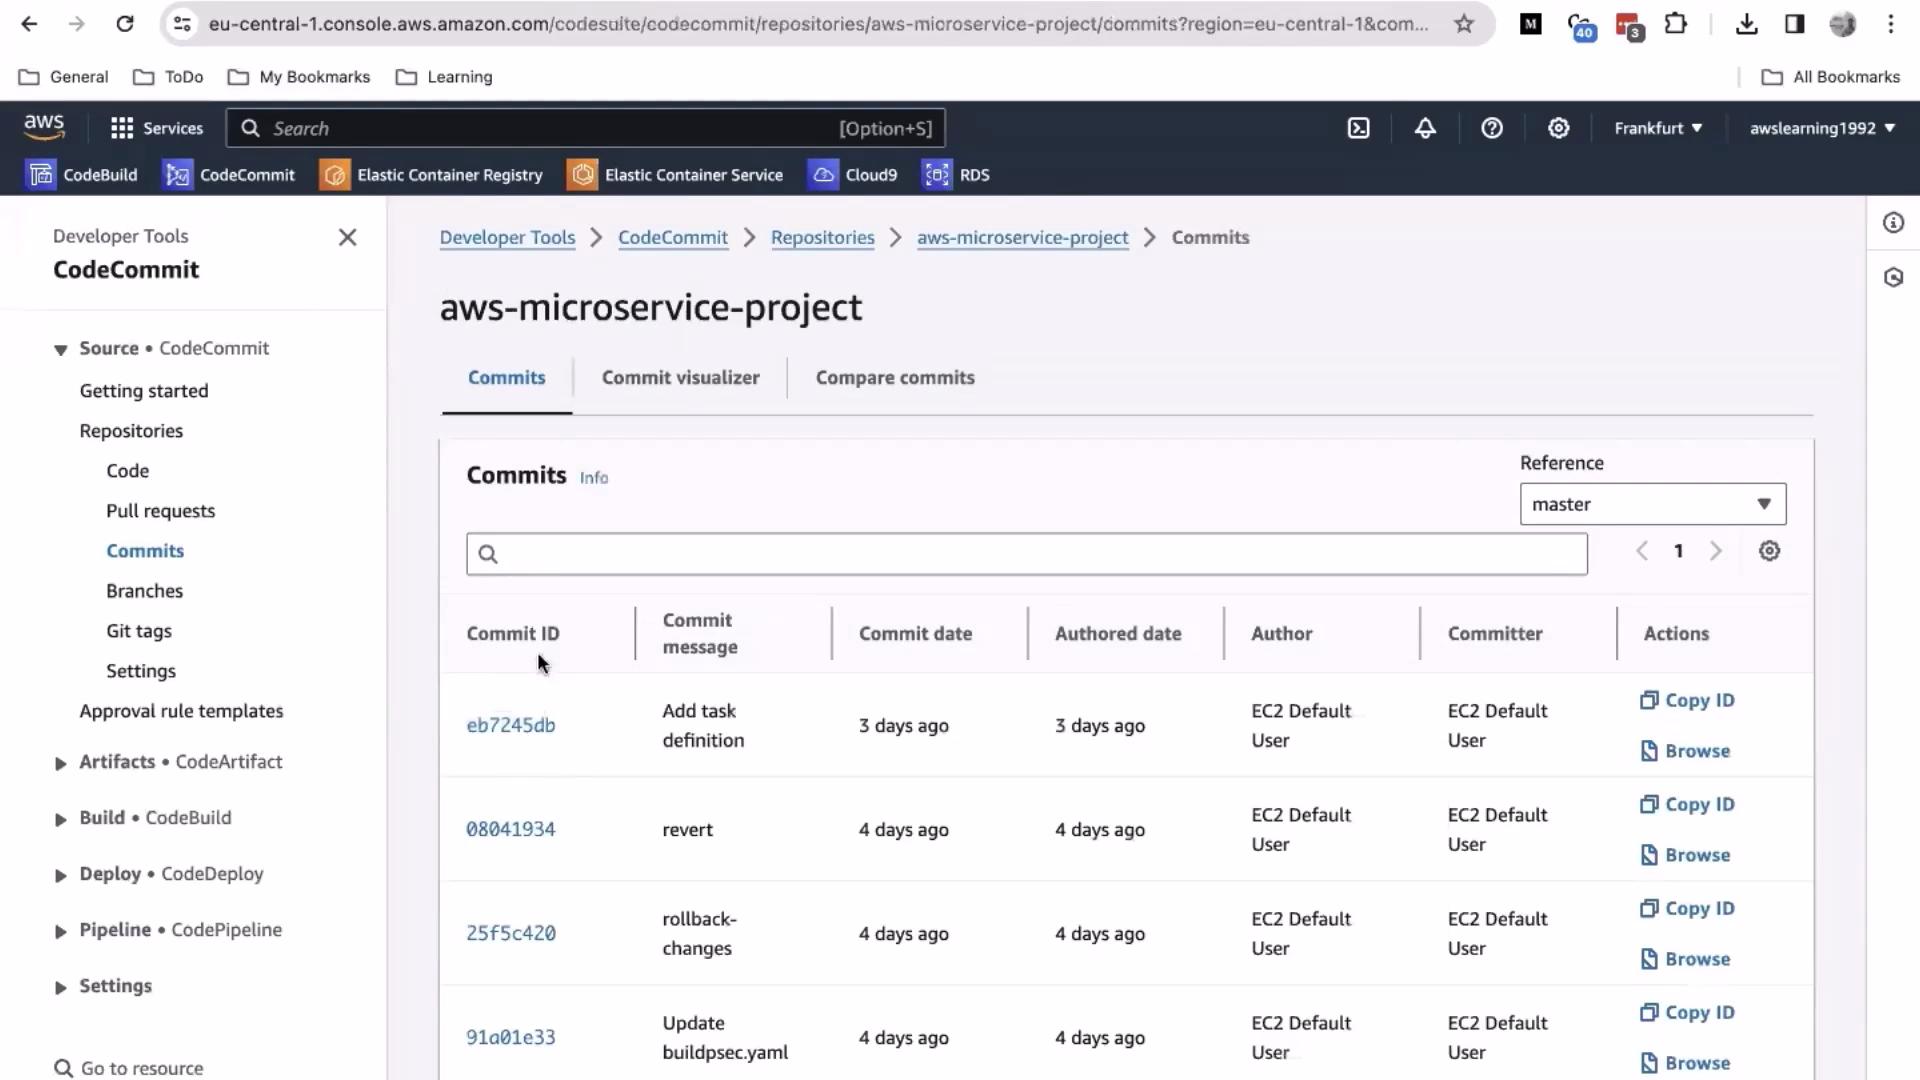Focus the AWS console Search bar

click(x=586, y=128)
